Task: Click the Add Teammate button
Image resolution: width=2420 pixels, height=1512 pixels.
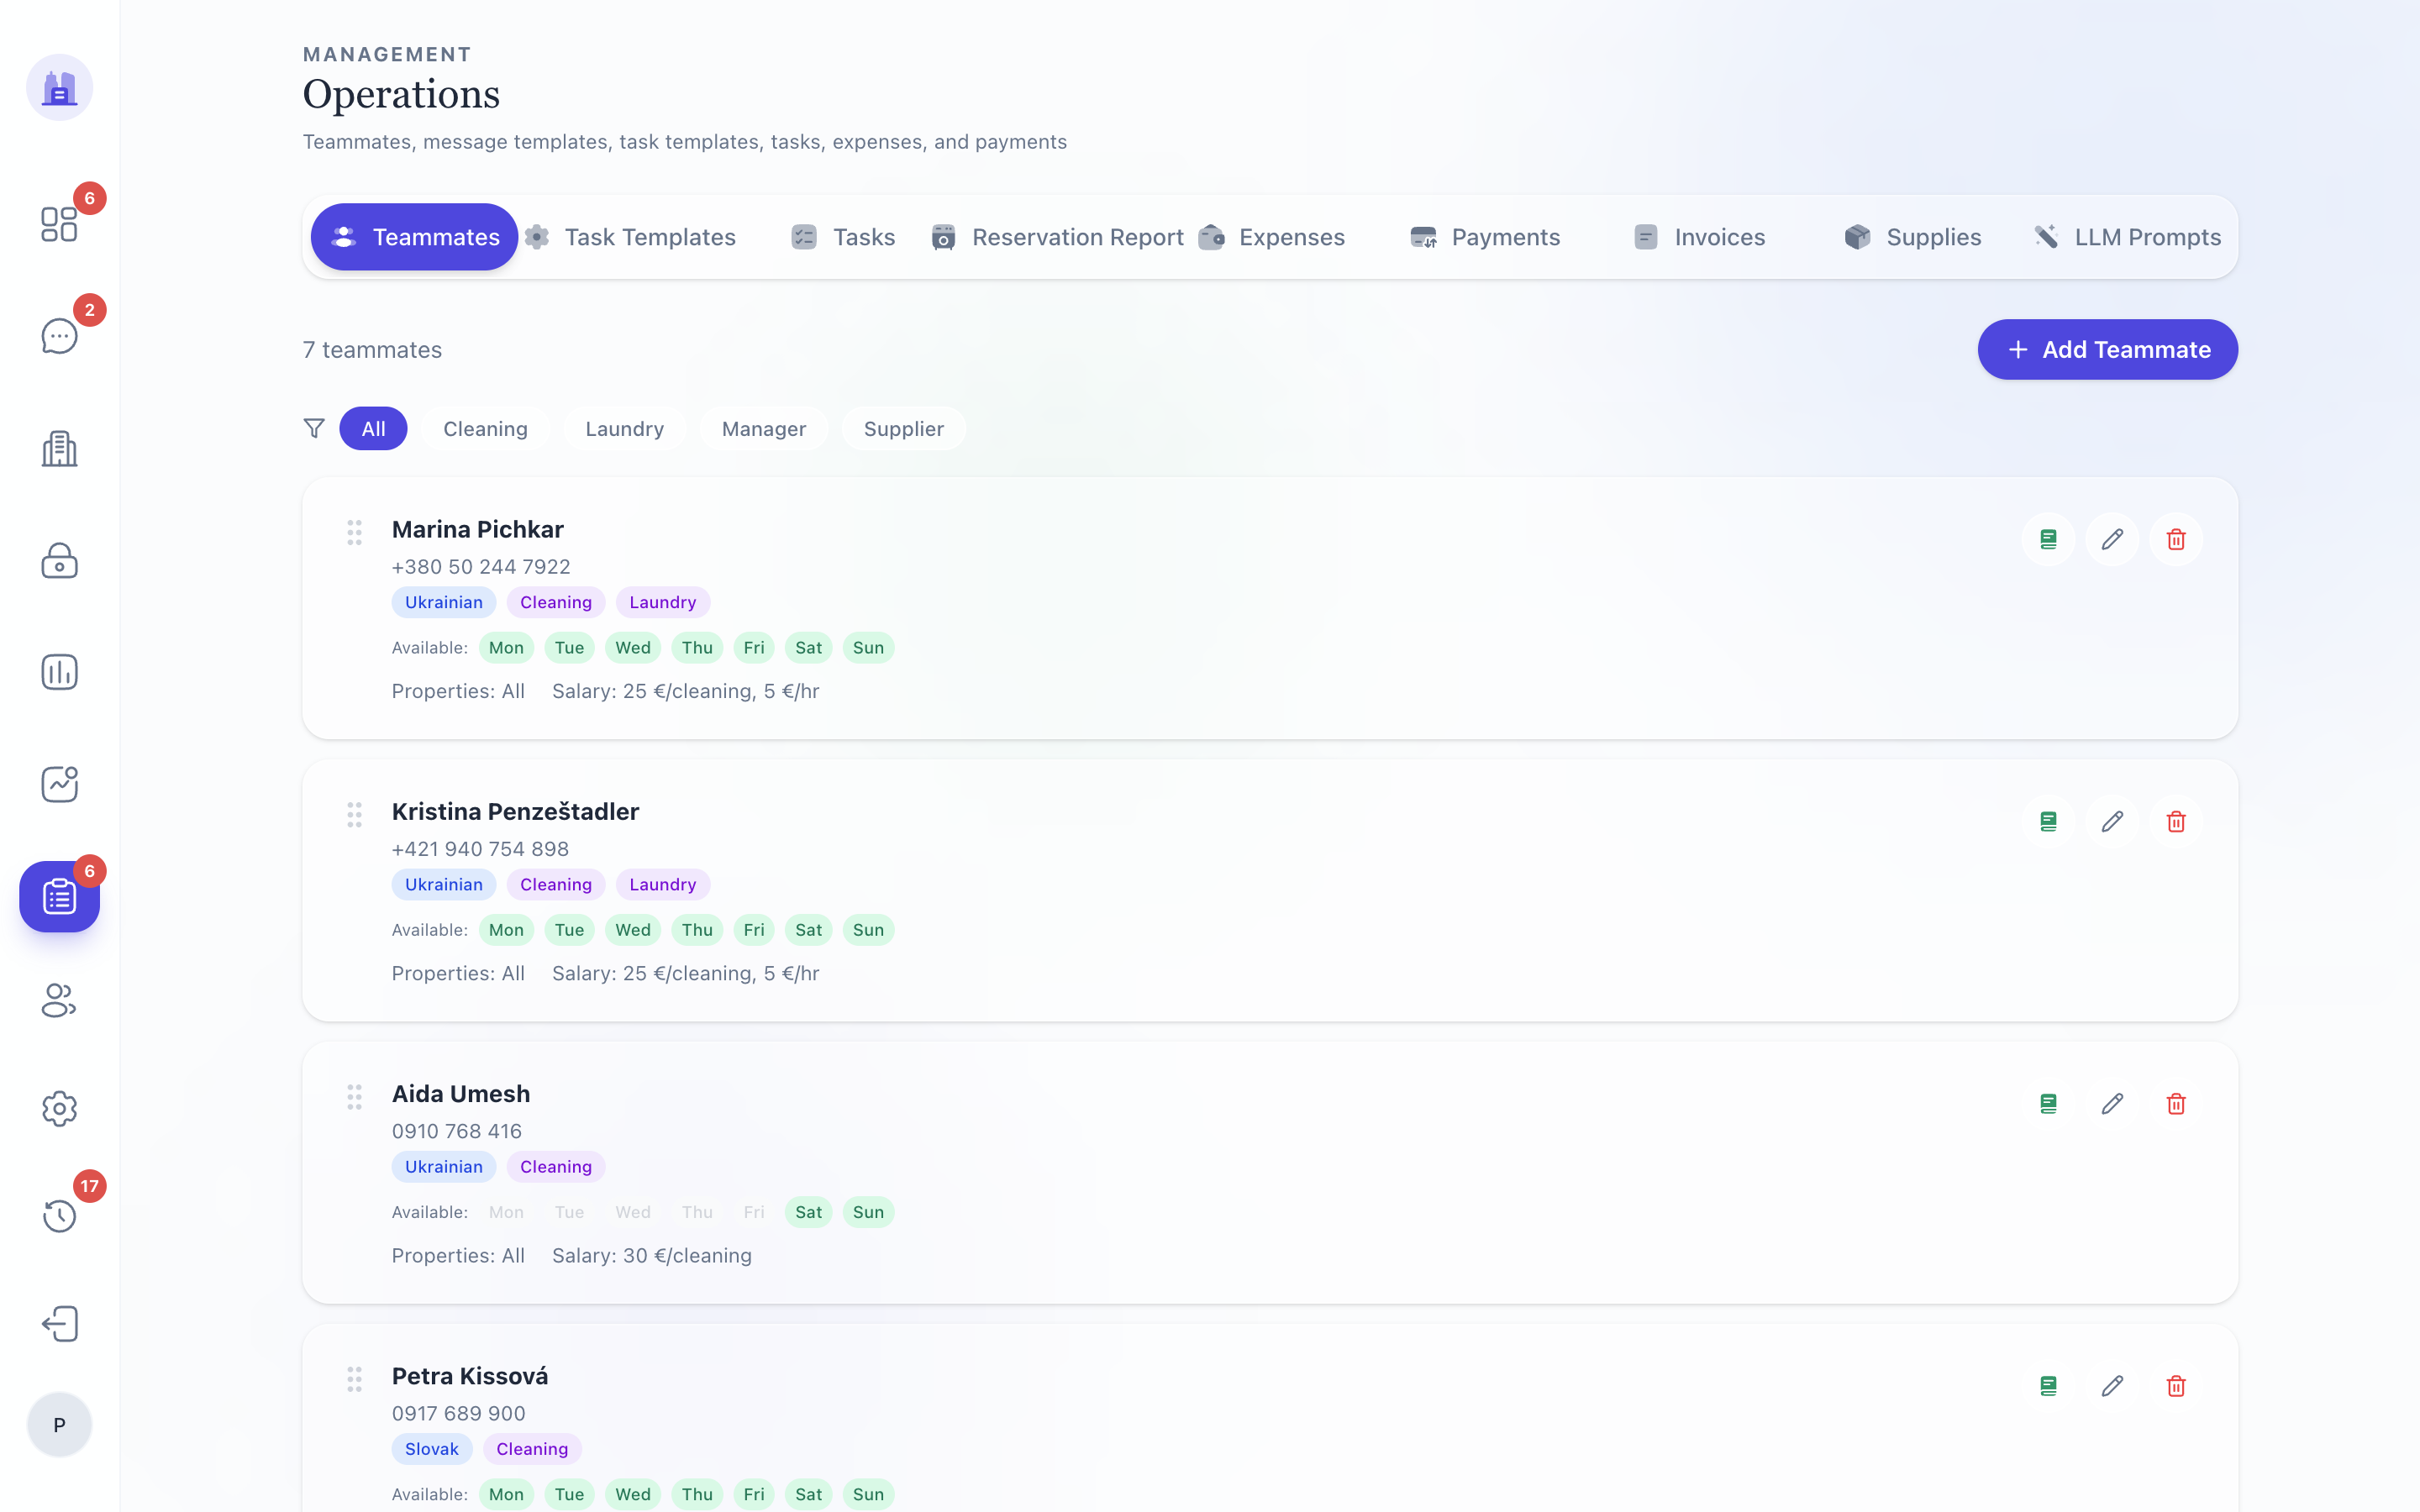Action: pos(2107,350)
